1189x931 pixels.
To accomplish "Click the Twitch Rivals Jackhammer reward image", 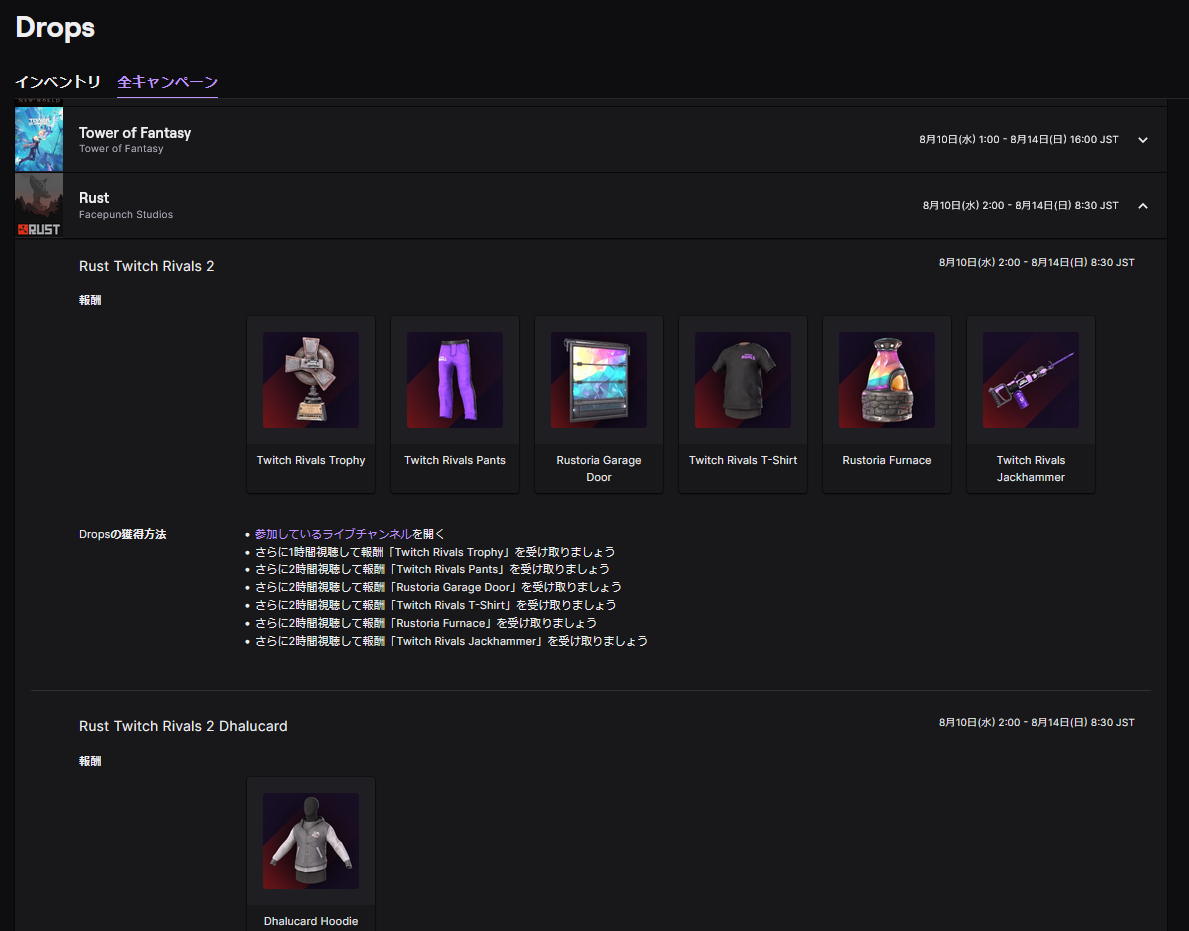I will (x=1031, y=380).
